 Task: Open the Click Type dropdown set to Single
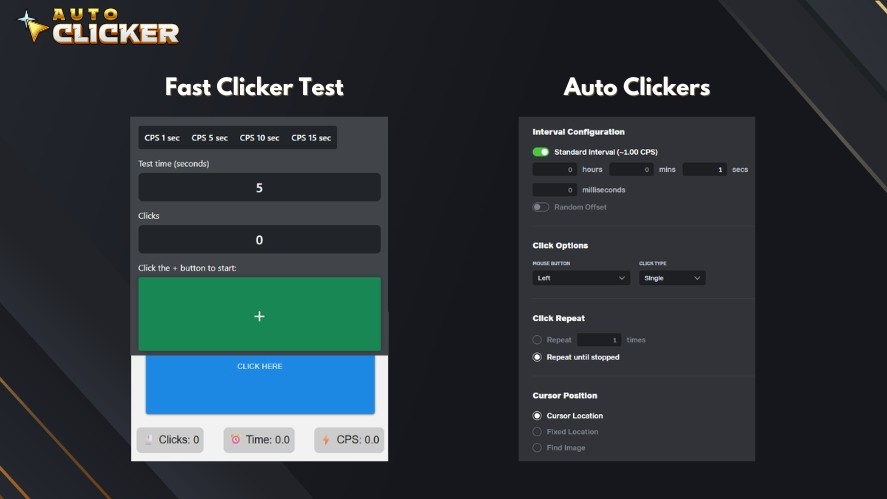pyautogui.click(x=672, y=278)
